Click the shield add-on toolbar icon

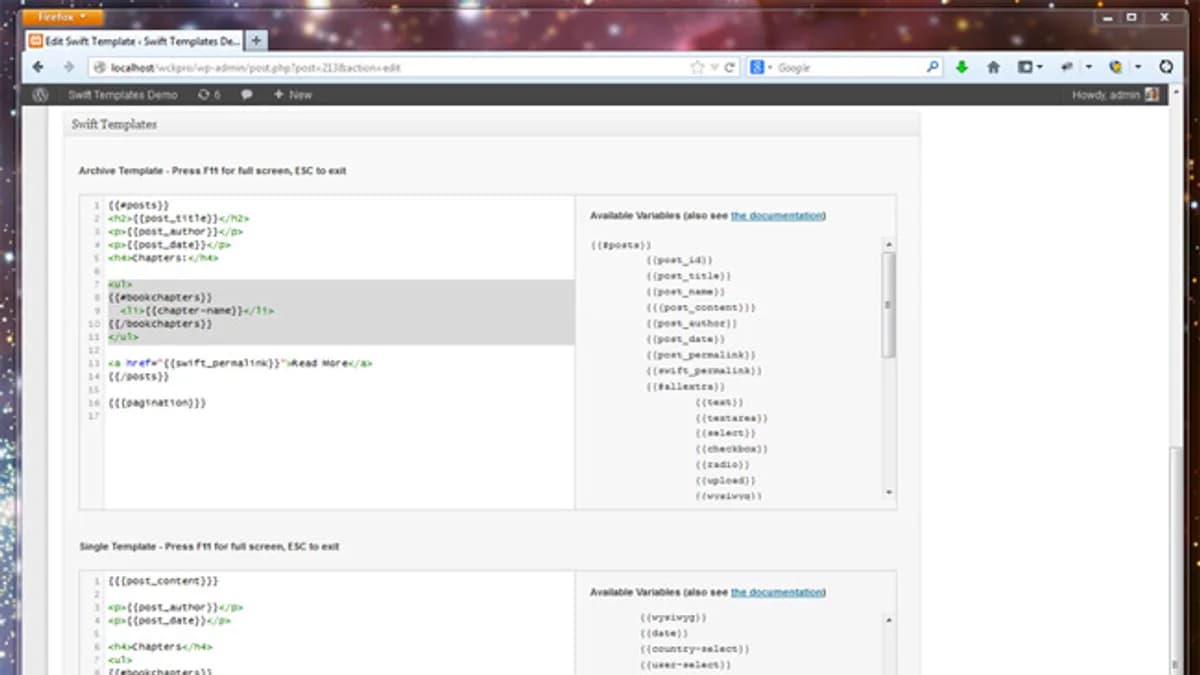click(x=1117, y=68)
